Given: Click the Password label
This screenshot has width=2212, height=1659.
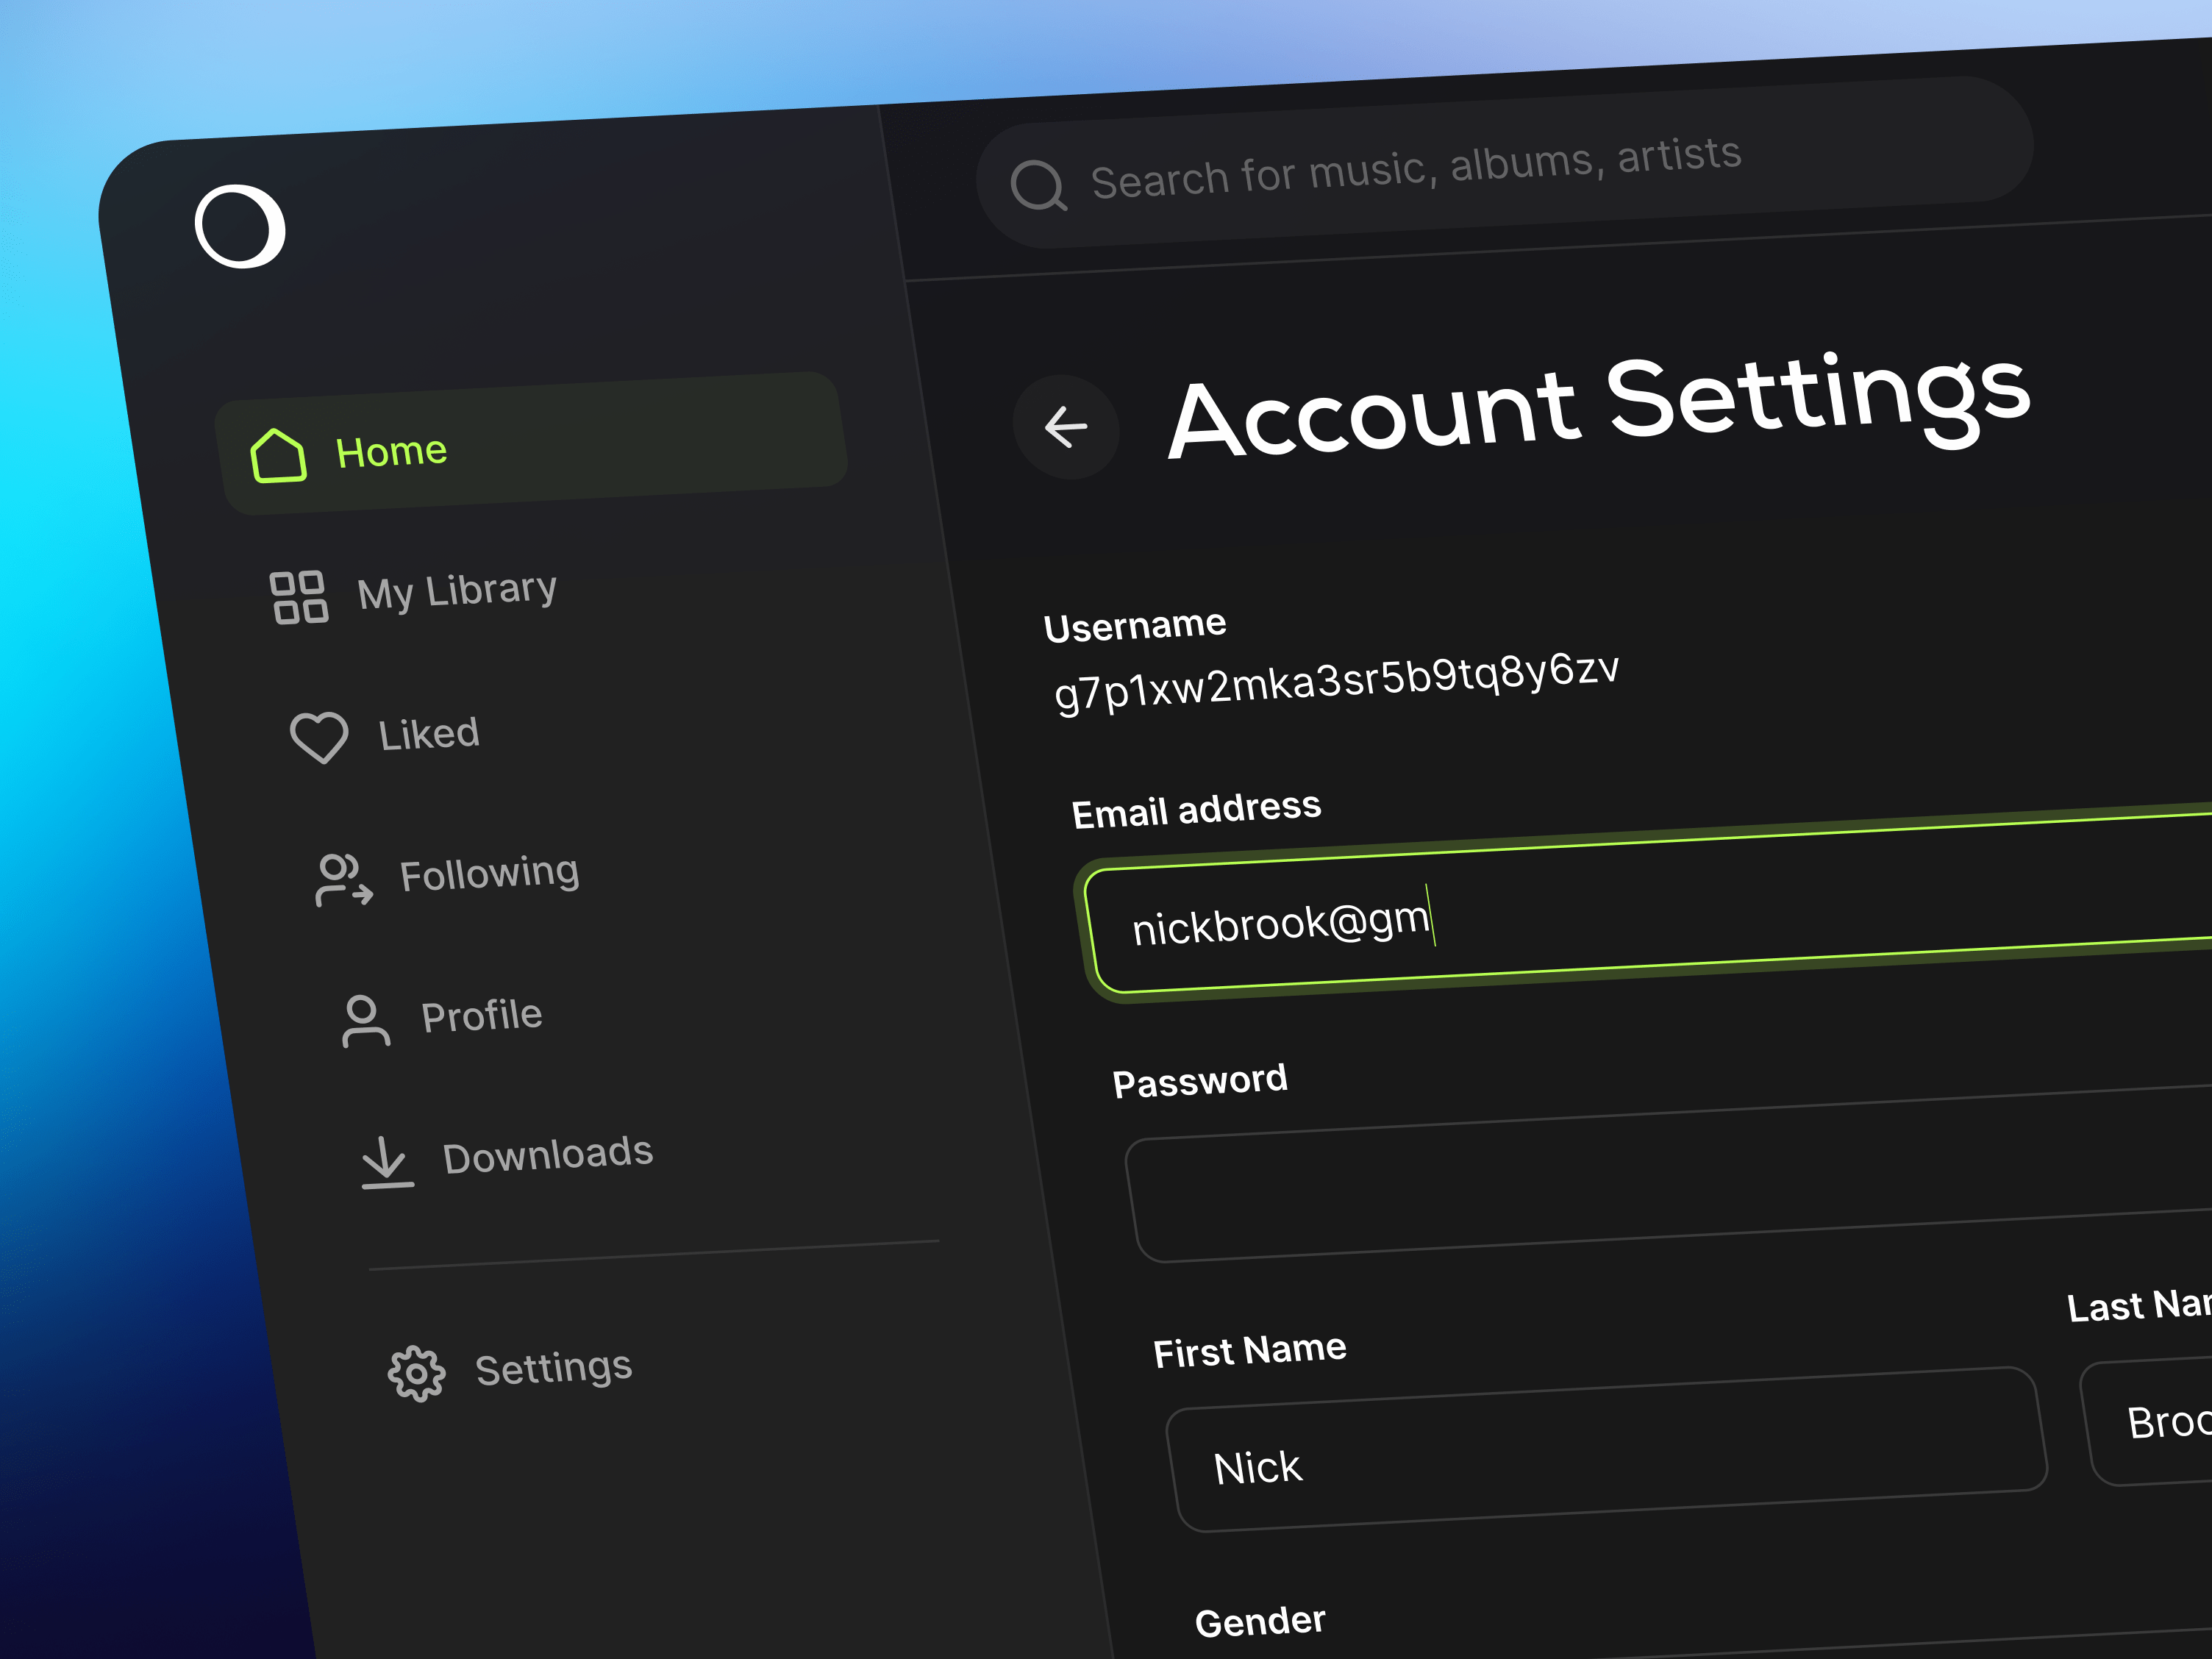Looking at the screenshot, I should click(1200, 1081).
